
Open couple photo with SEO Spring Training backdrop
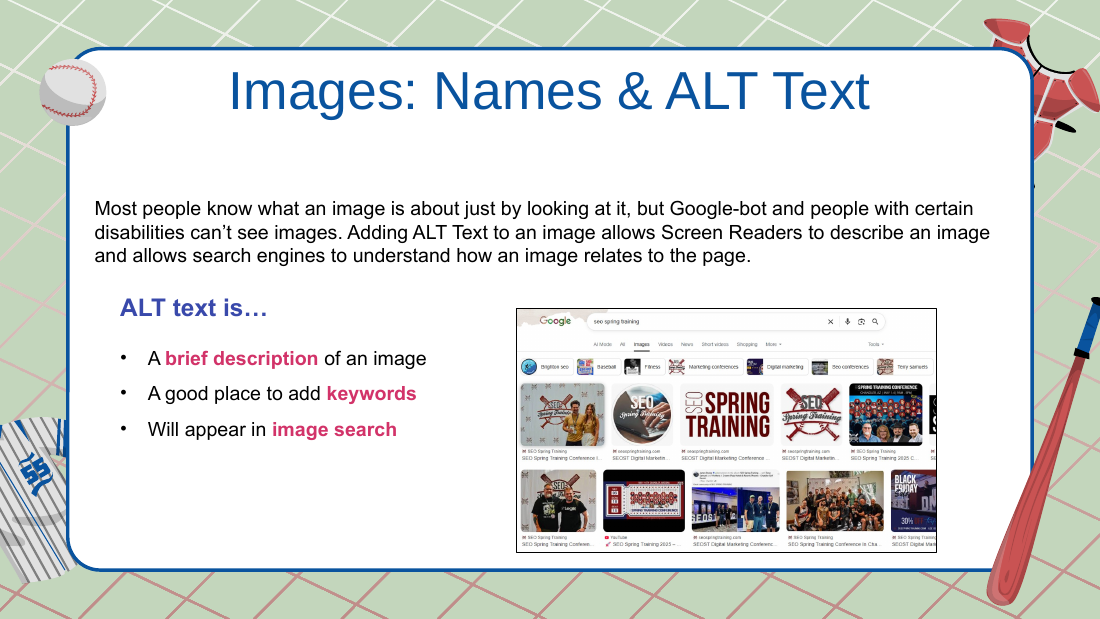[562, 414]
